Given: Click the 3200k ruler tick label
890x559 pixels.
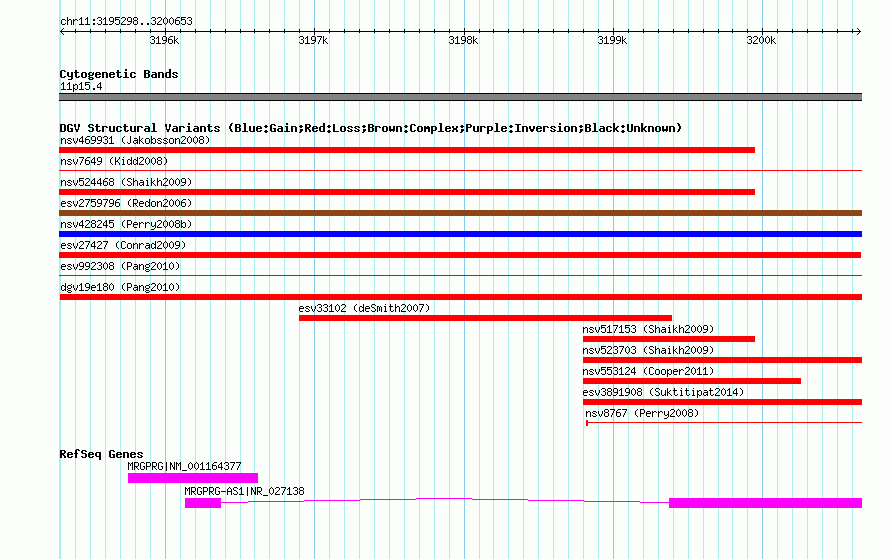Looking at the screenshot, I should [761, 40].
